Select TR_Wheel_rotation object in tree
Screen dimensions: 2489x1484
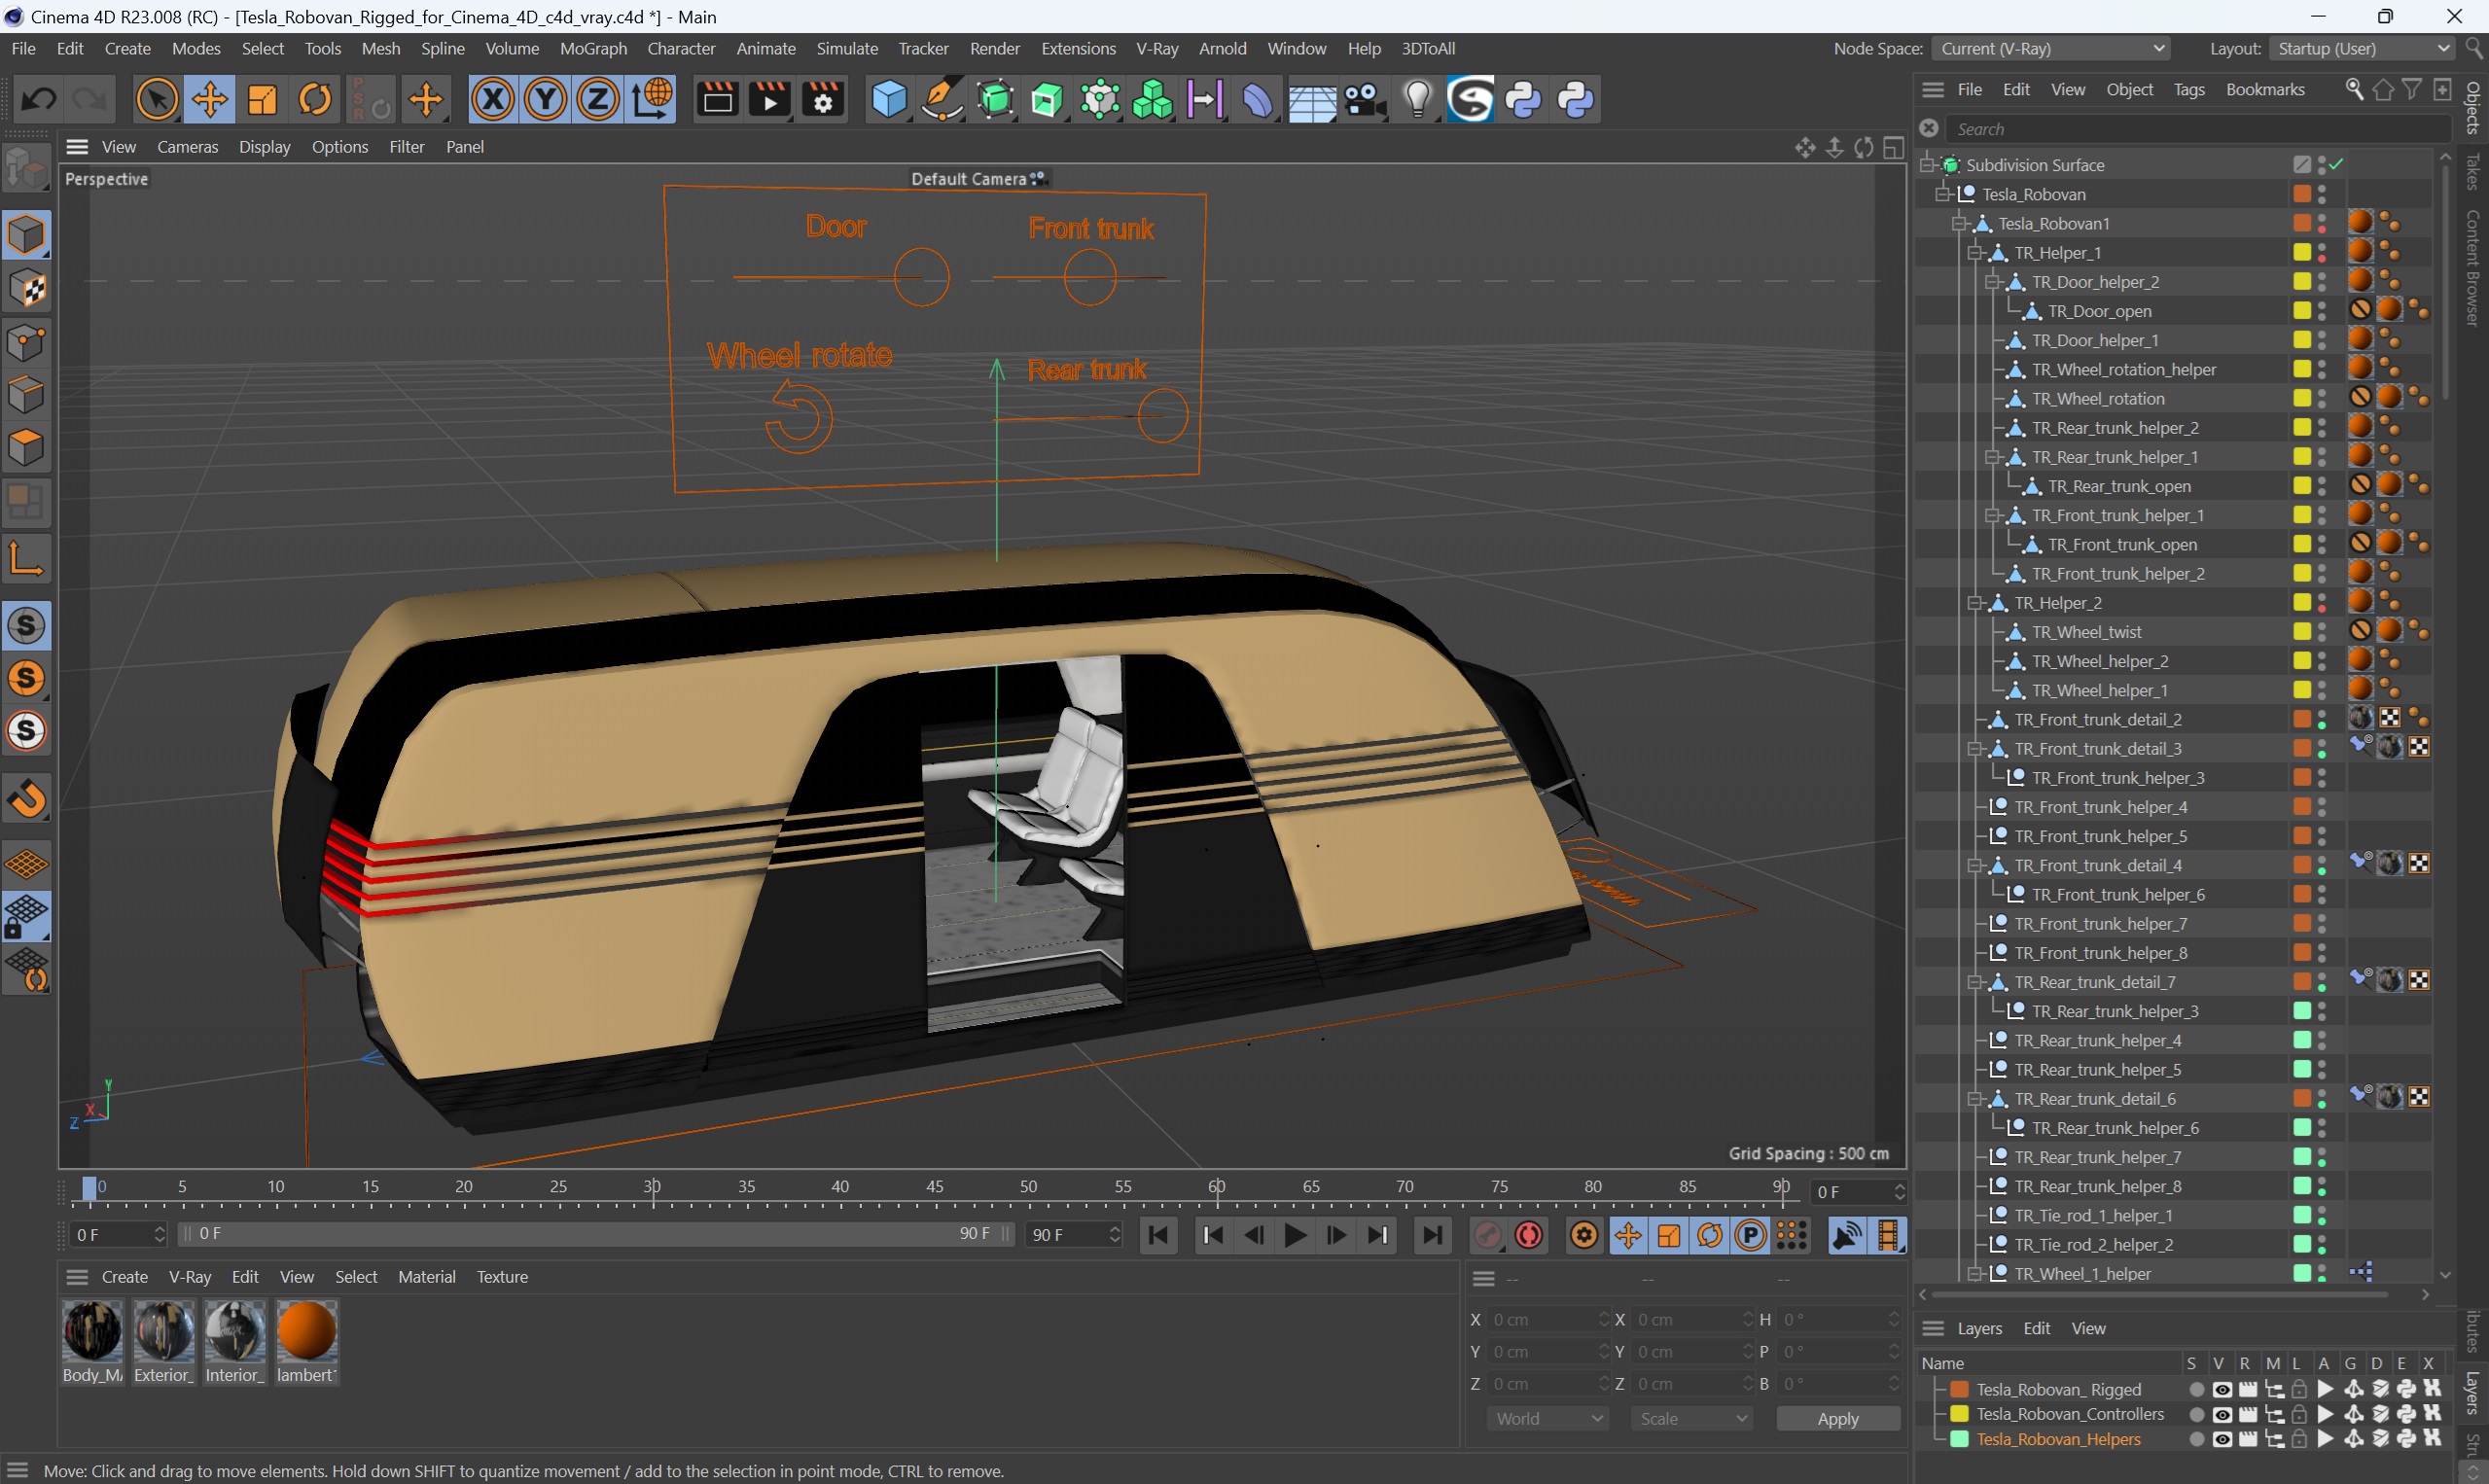[x=2098, y=399]
